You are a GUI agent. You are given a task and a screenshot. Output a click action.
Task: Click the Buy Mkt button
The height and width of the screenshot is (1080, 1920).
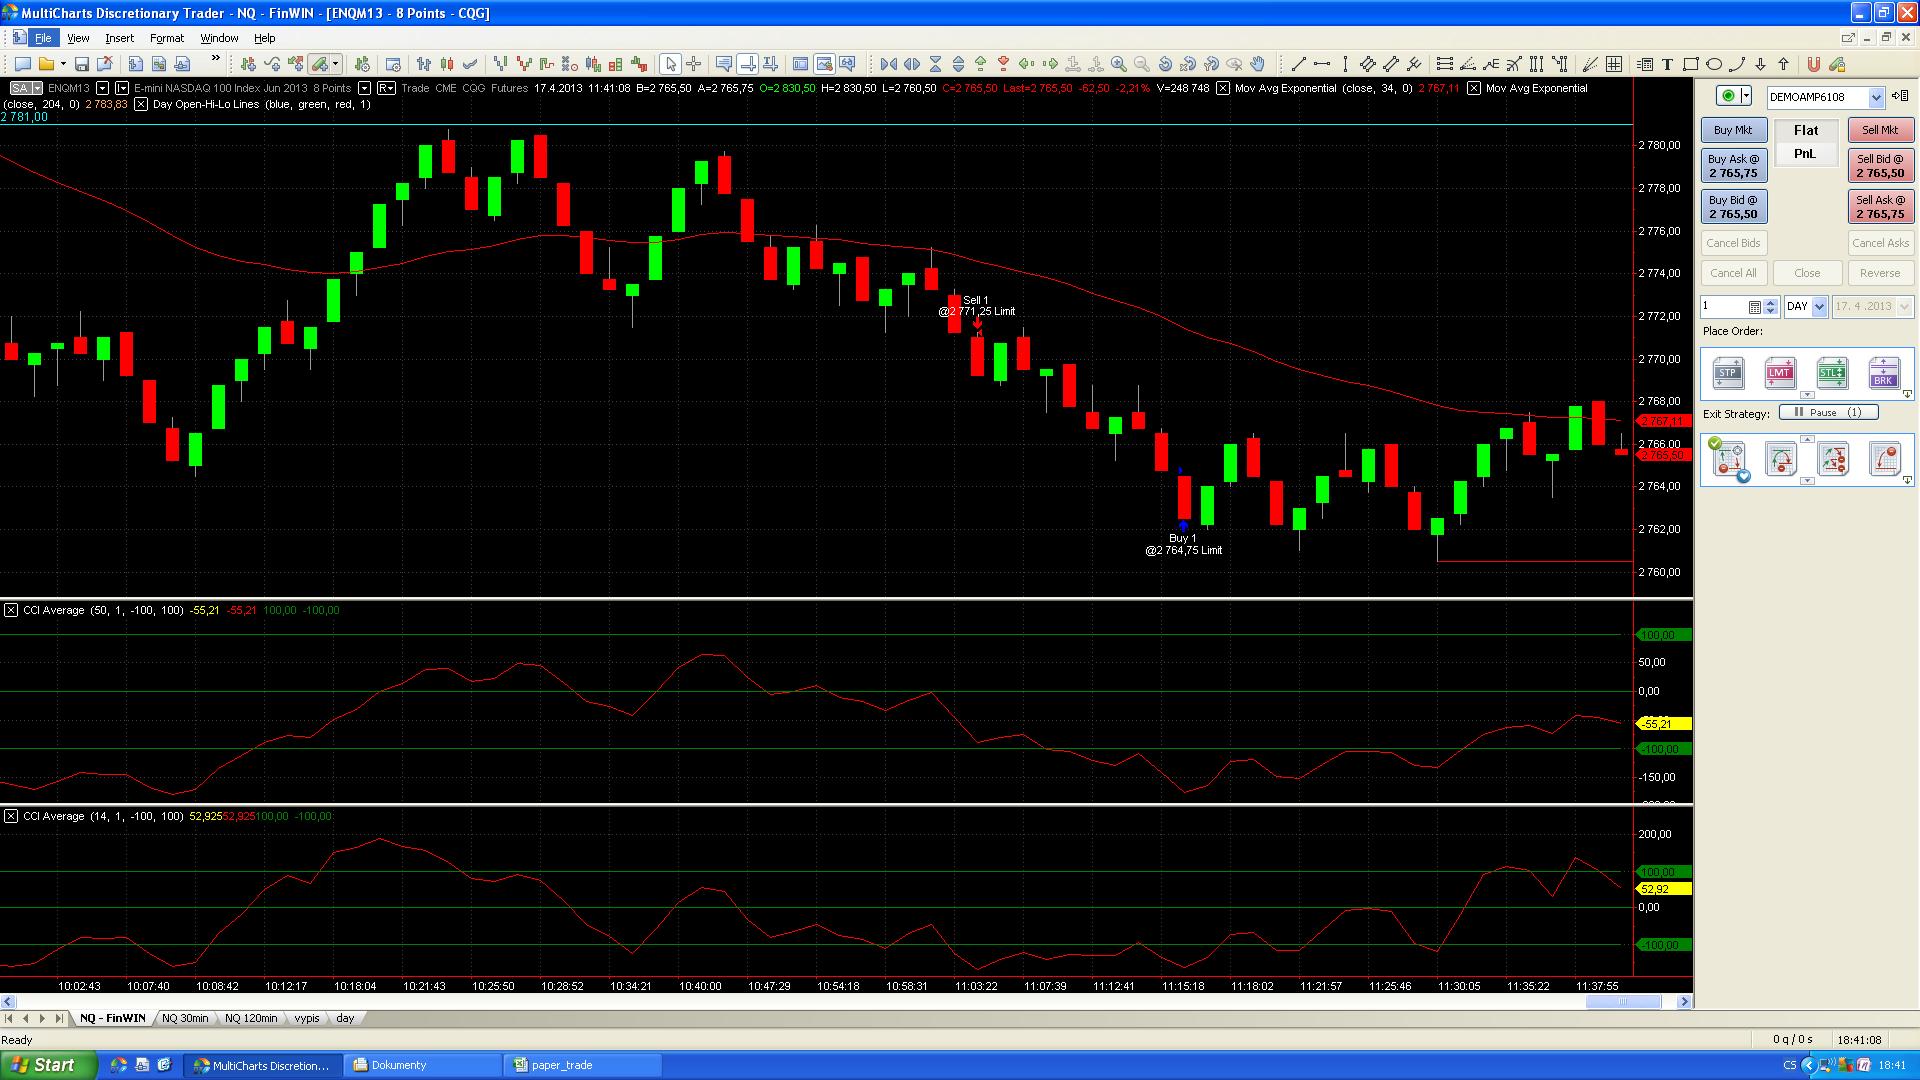click(x=1733, y=130)
